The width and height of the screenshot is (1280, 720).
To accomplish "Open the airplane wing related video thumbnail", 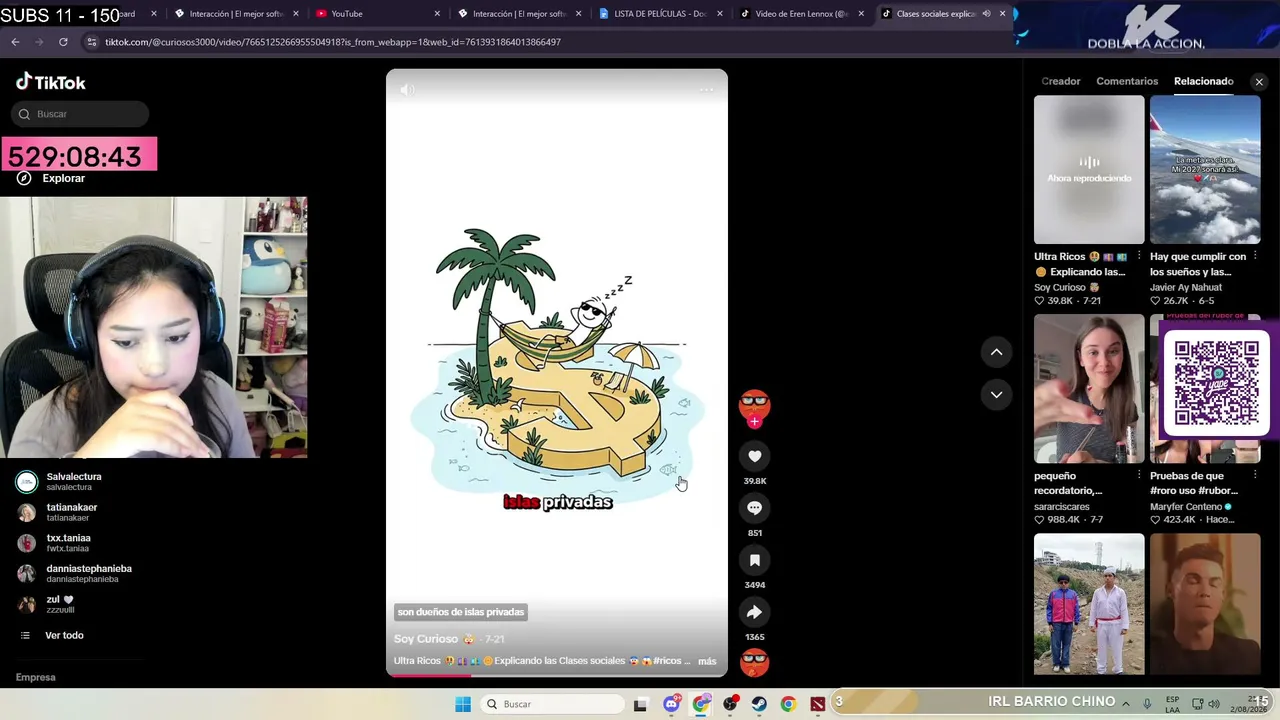I will pos(1205,169).
